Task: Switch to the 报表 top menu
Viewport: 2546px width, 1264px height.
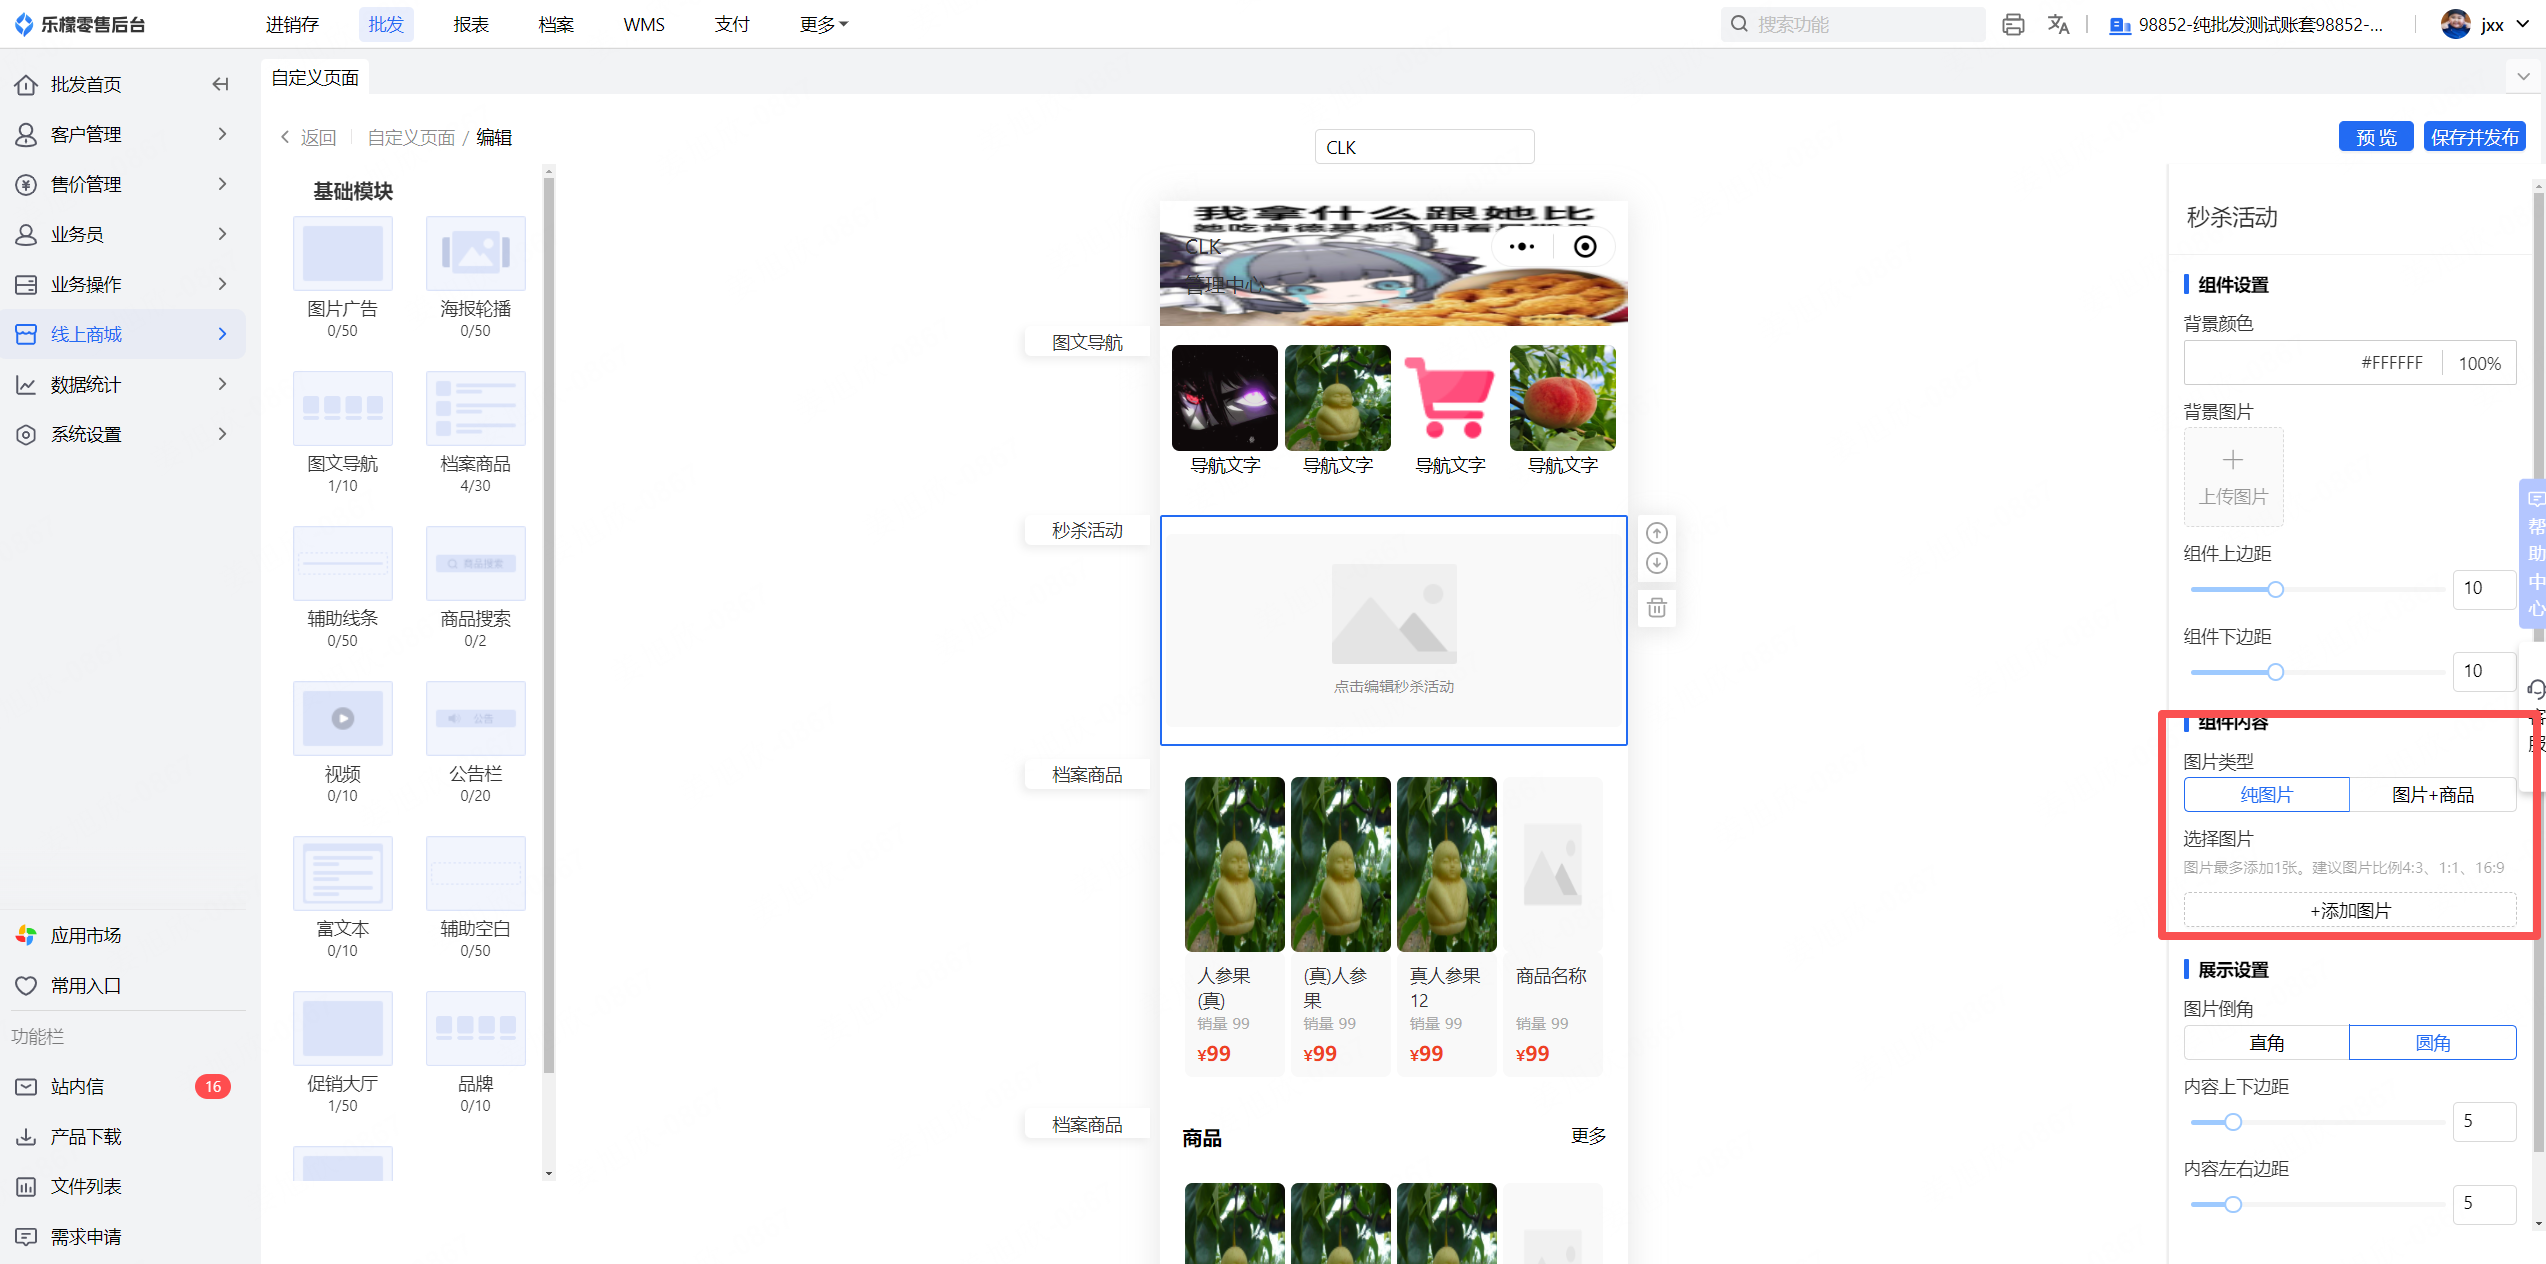Action: tap(470, 25)
